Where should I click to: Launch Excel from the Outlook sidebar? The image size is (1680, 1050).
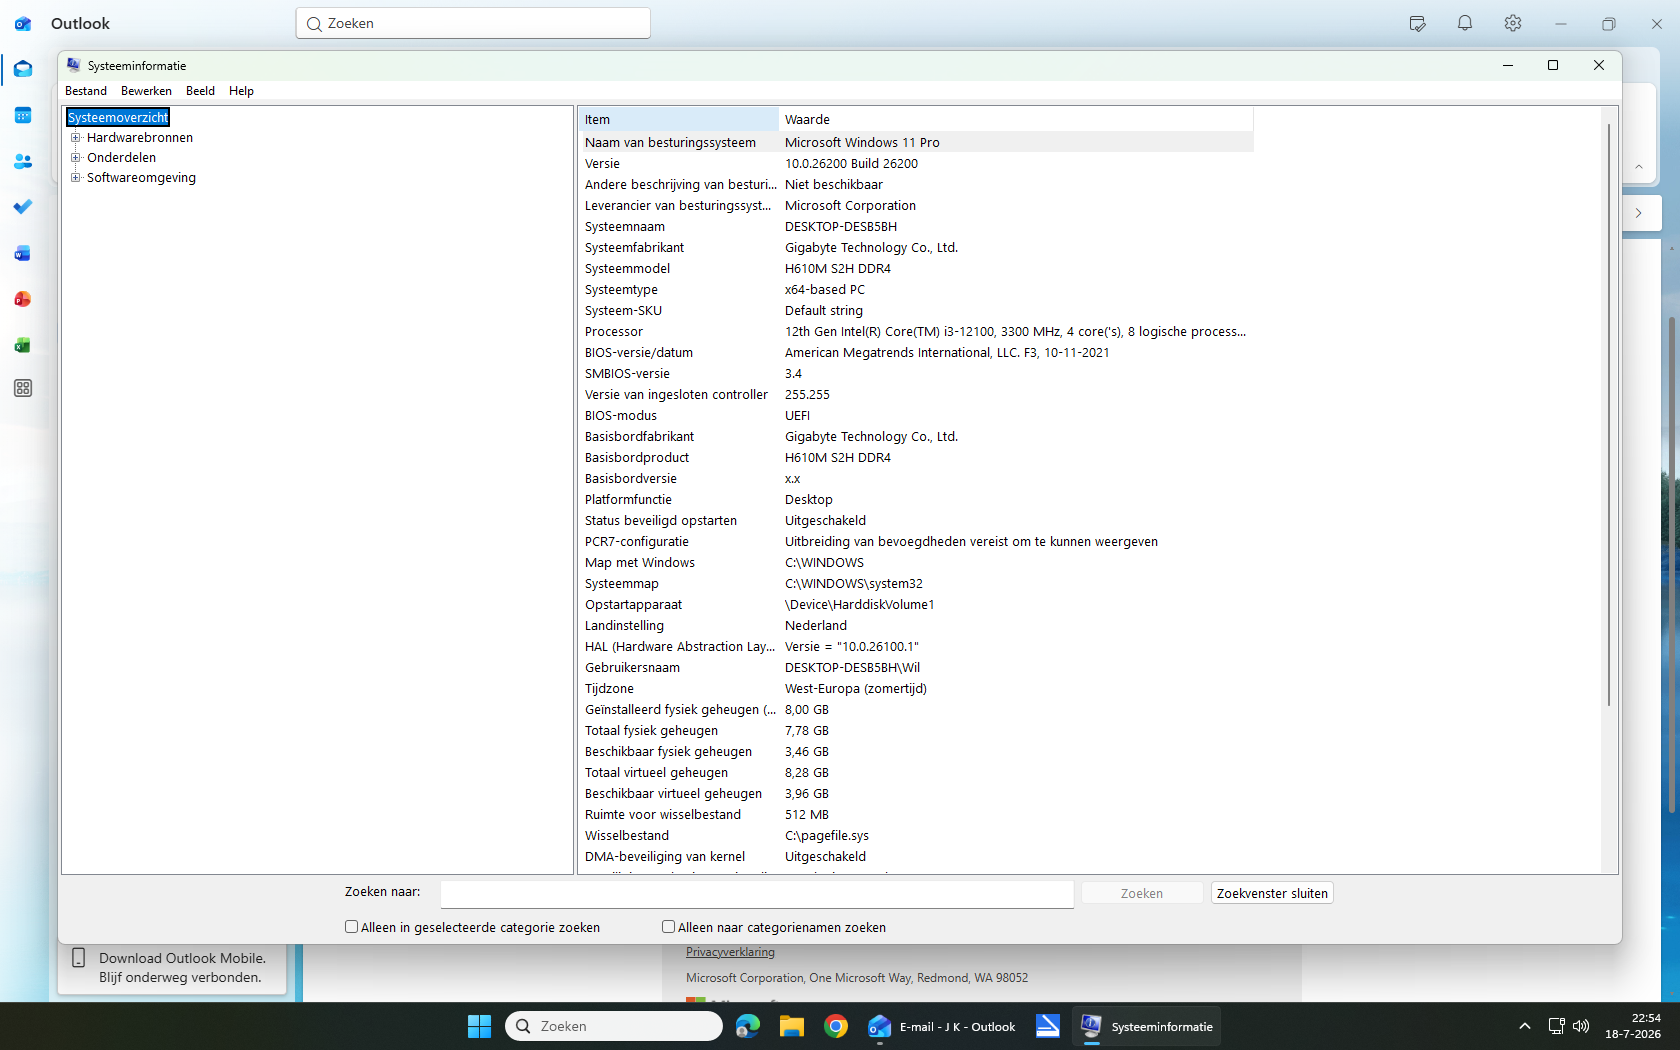(x=23, y=345)
